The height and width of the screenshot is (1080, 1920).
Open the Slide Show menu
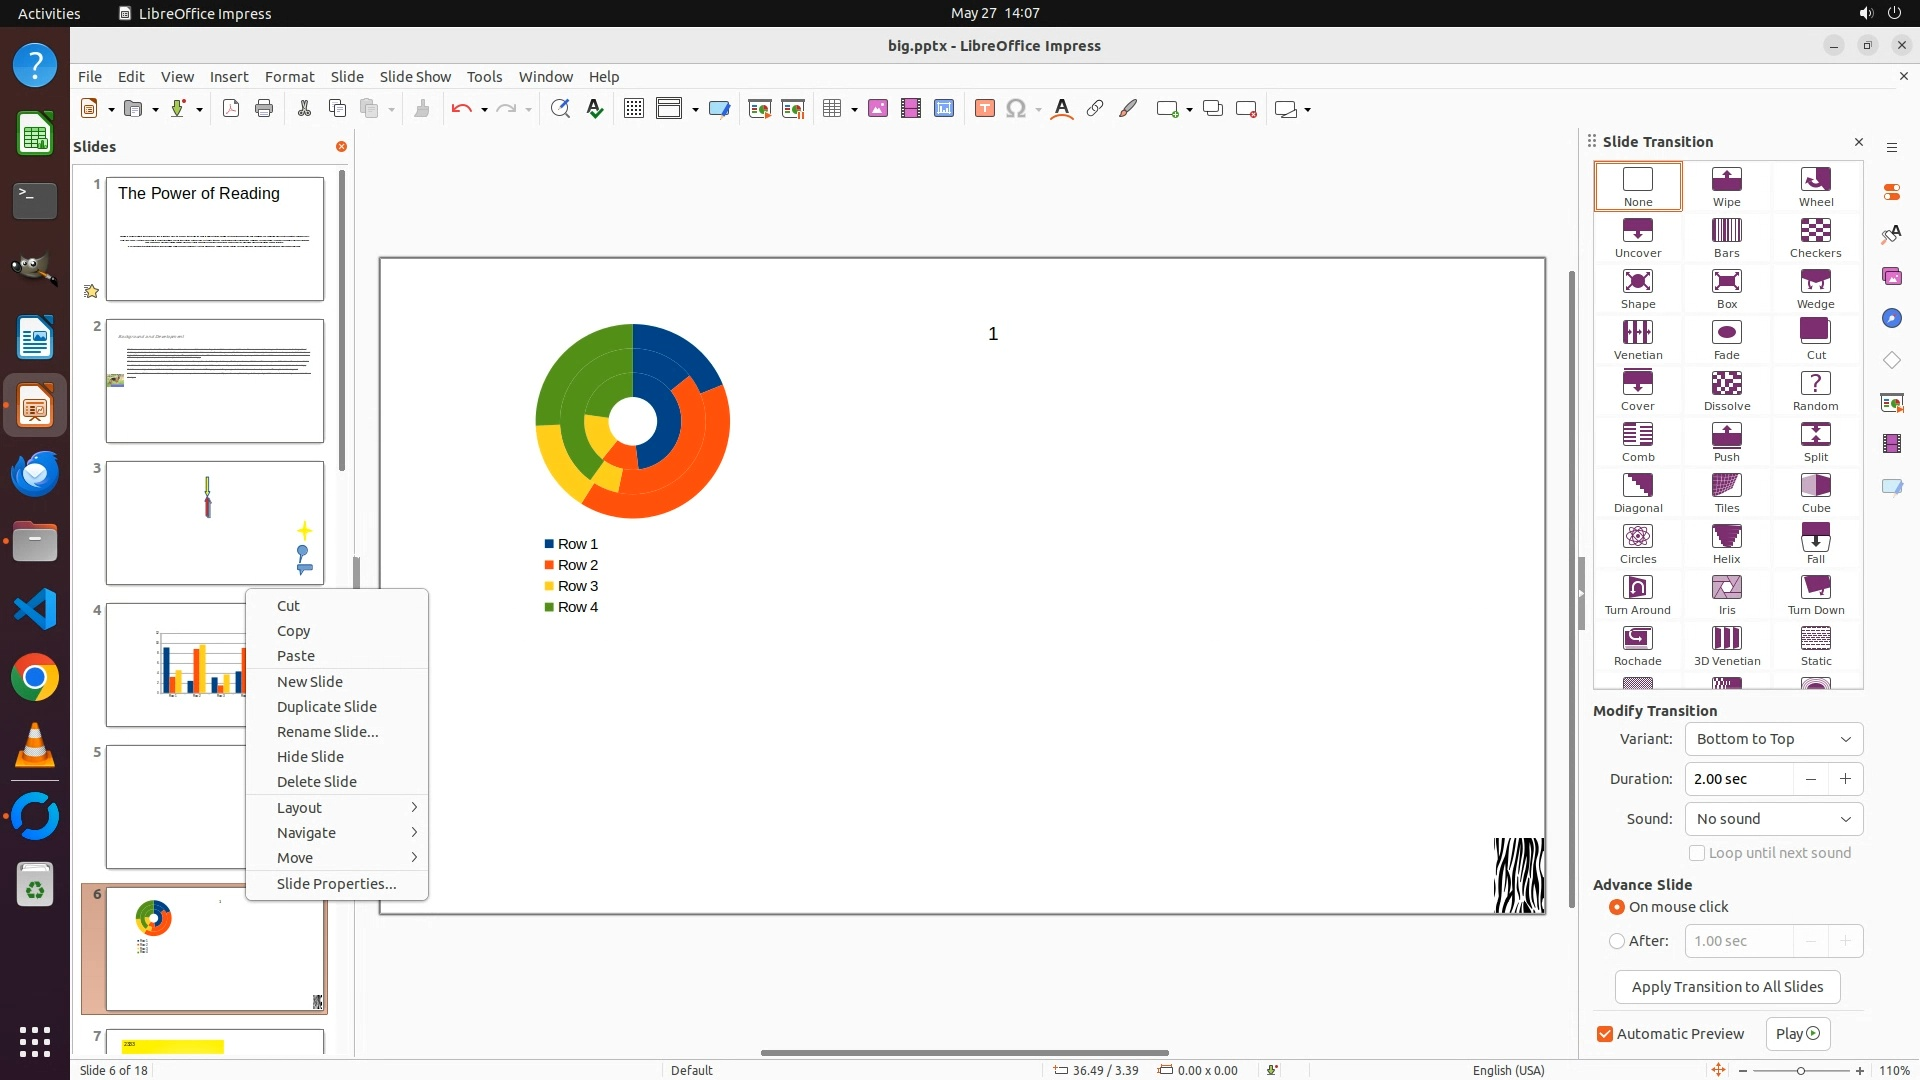coord(415,77)
